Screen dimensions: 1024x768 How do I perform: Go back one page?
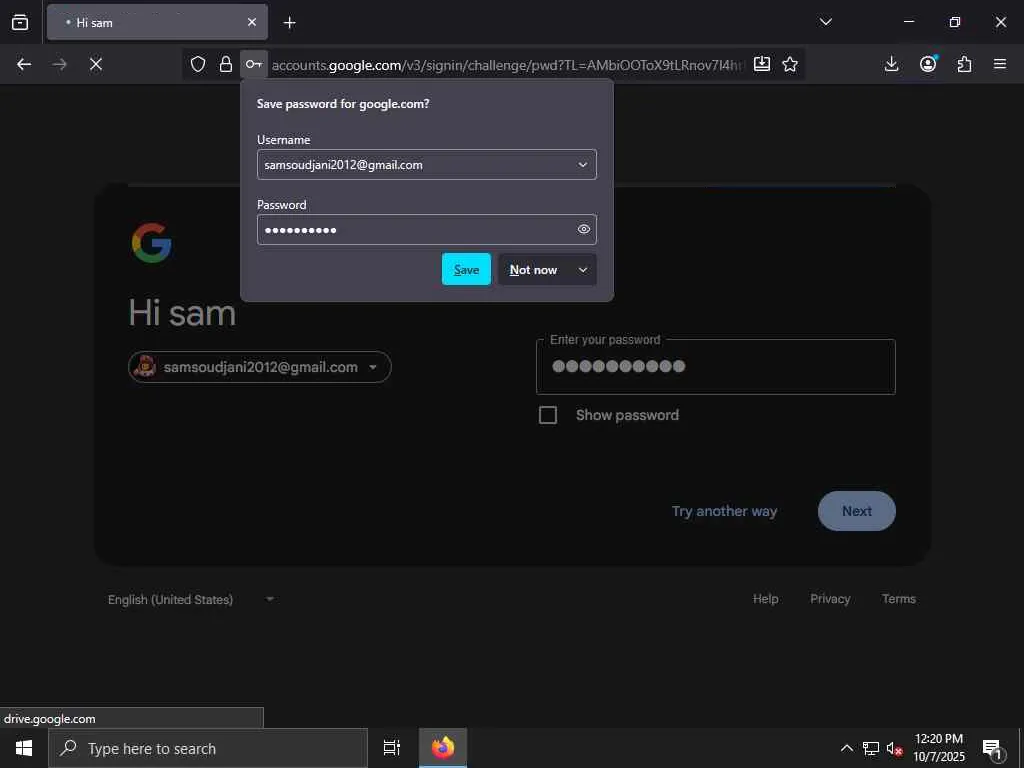coord(24,64)
